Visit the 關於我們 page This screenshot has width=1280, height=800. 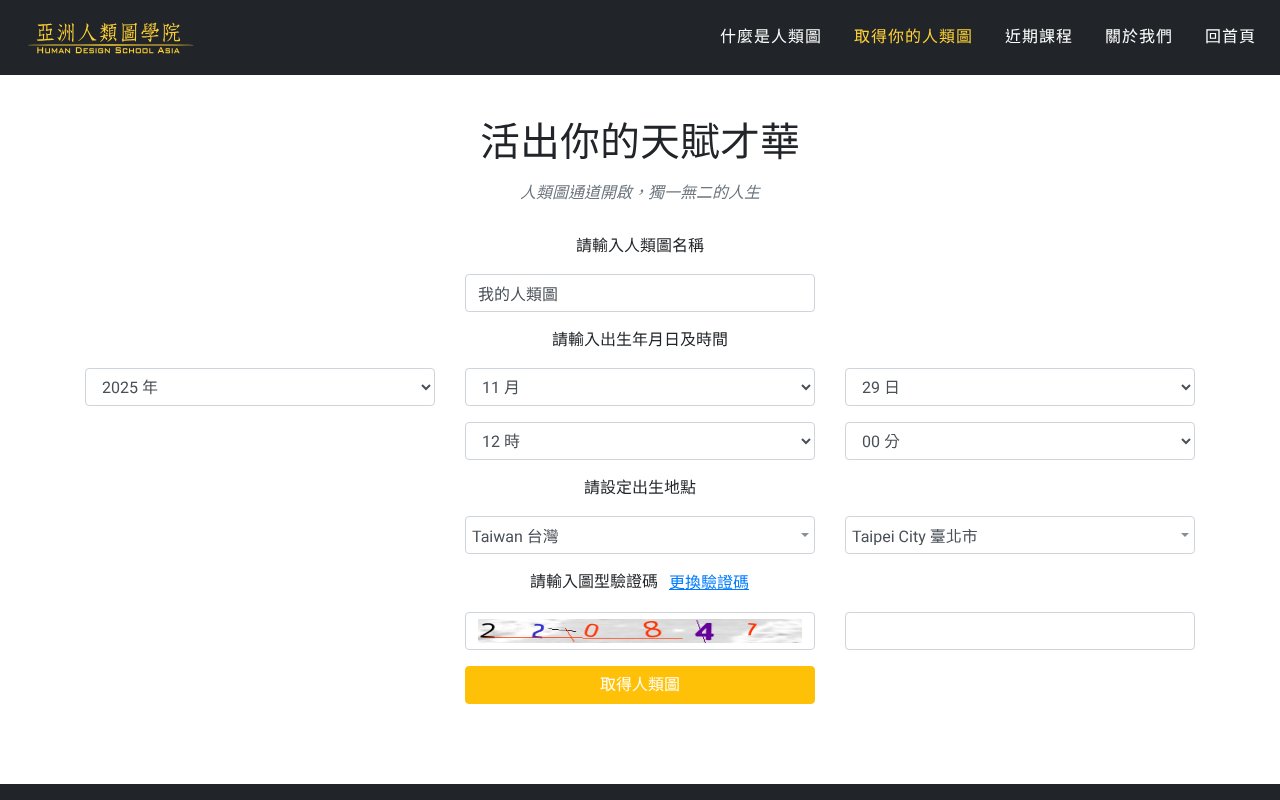coord(1138,36)
